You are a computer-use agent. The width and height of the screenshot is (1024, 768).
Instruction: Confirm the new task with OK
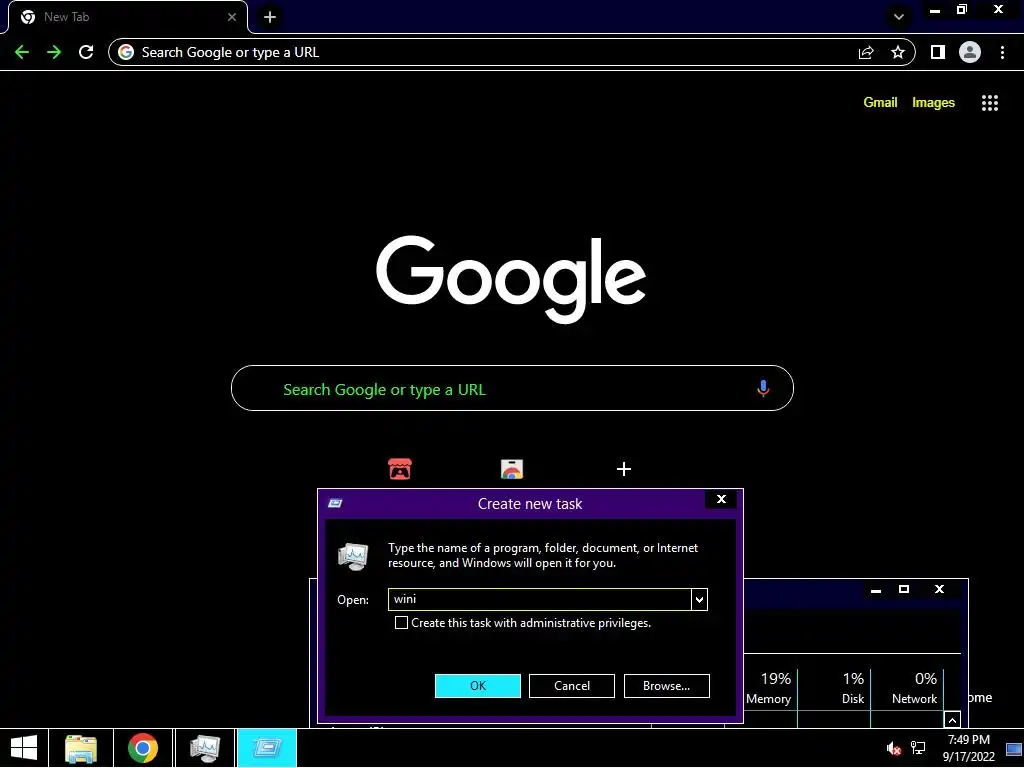[x=478, y=686]
